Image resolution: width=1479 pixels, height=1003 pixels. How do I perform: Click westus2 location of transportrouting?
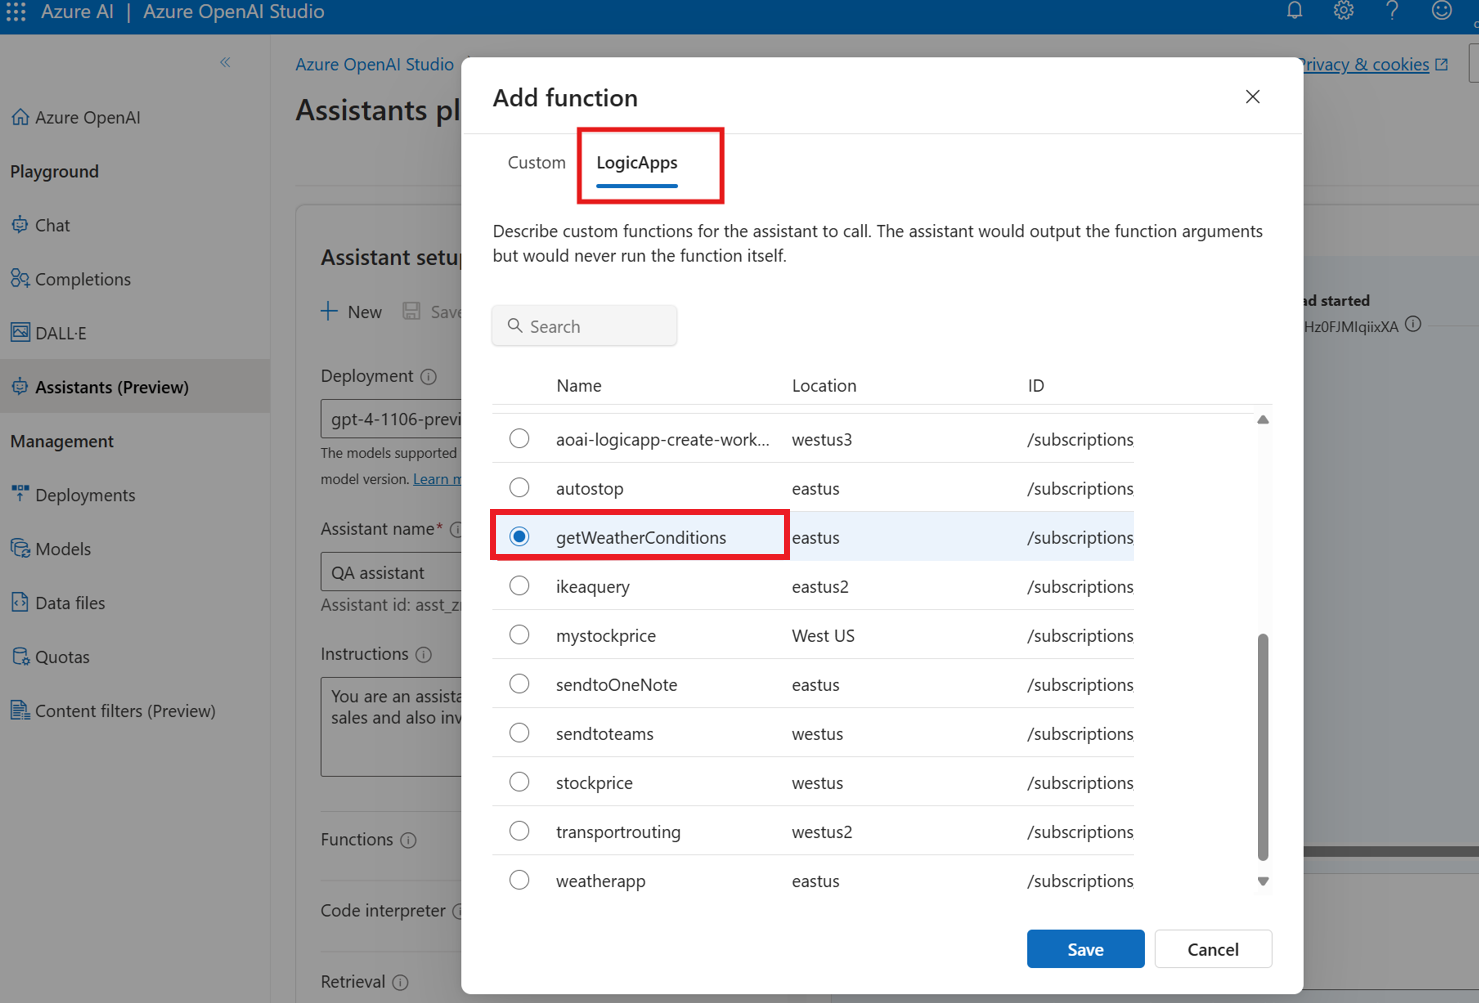tap(822, 832)
